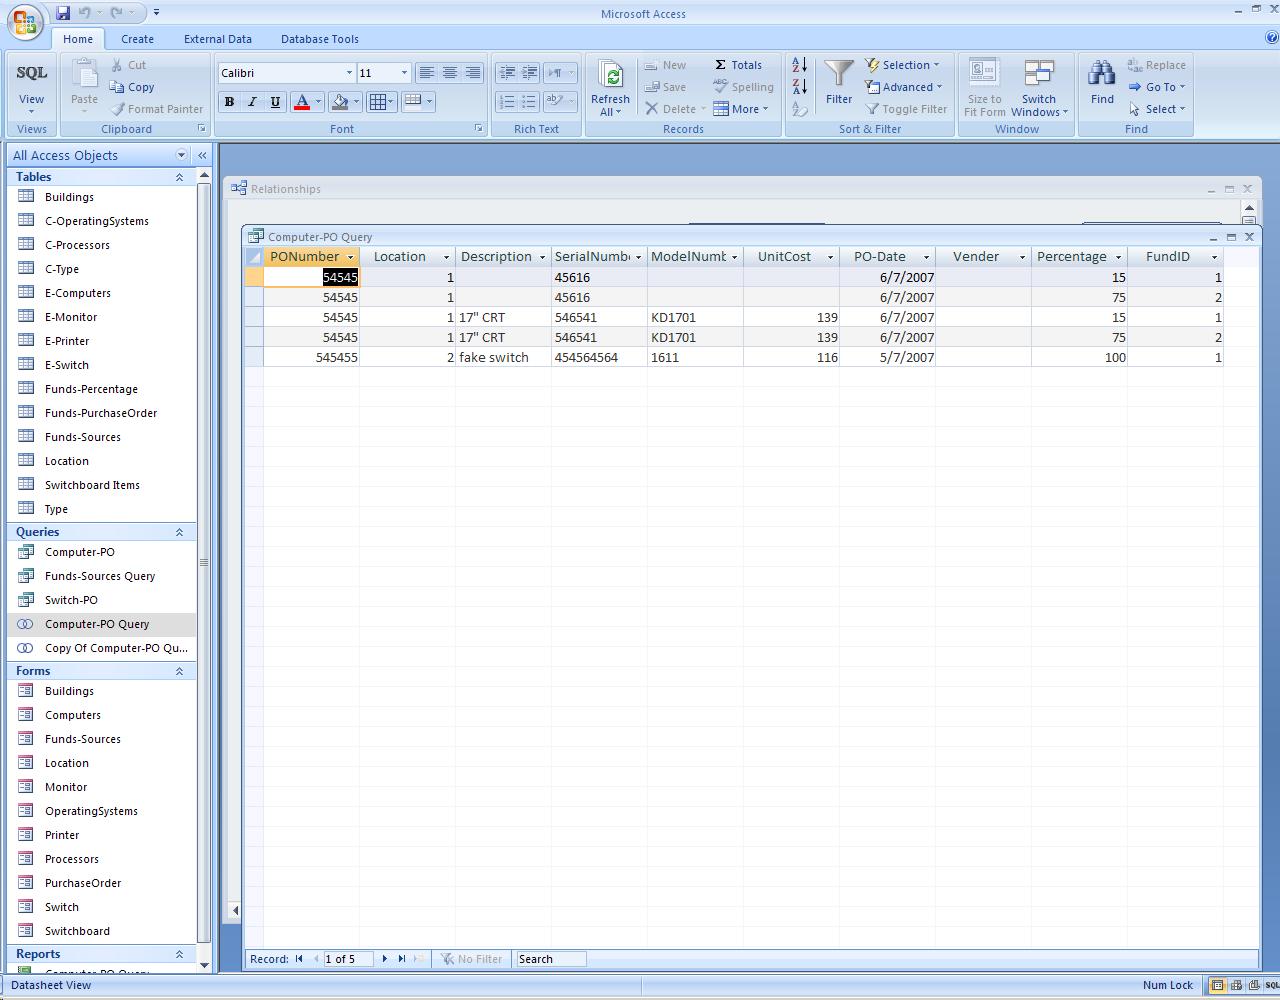1280x1000 pixels.
Task: Toggle alternate row color button
Action: [x=417, y=101]
